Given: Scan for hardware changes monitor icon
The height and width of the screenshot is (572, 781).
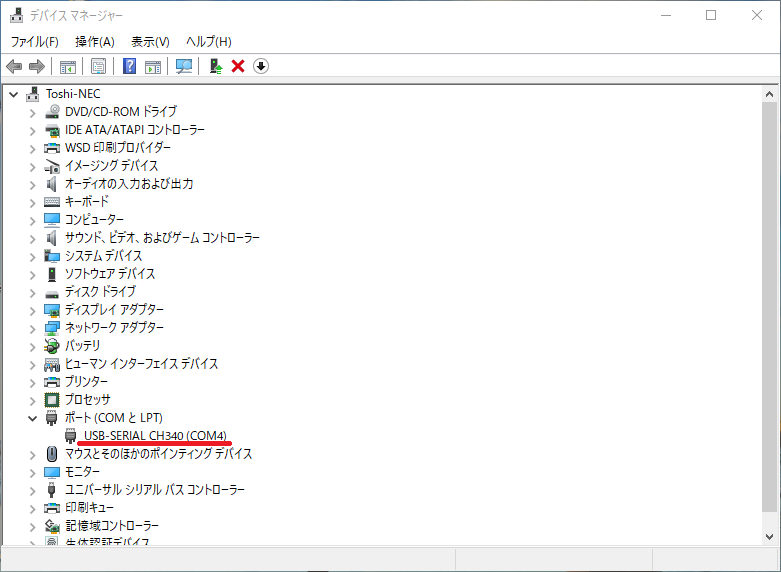Looking at the screenshot, I should point(184,66).
